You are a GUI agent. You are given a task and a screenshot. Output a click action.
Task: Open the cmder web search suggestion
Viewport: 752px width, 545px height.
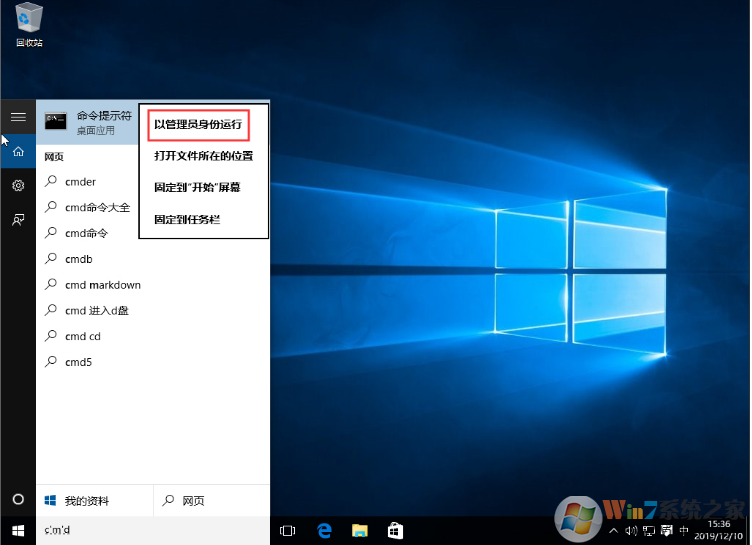pos(80,182)
